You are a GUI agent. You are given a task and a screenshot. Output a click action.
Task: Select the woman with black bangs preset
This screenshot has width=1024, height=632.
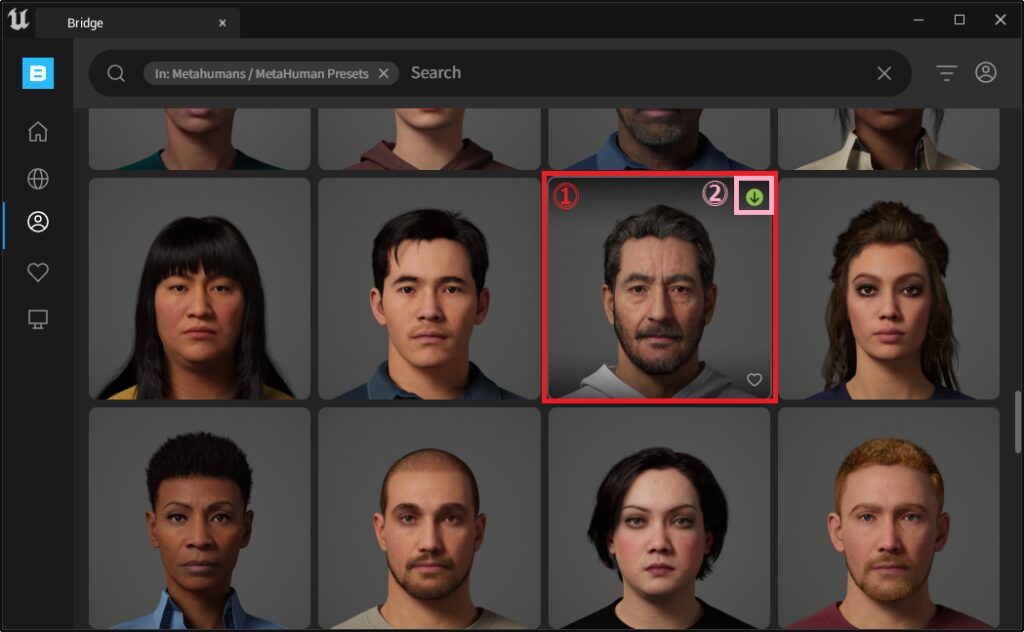point(200,289)
